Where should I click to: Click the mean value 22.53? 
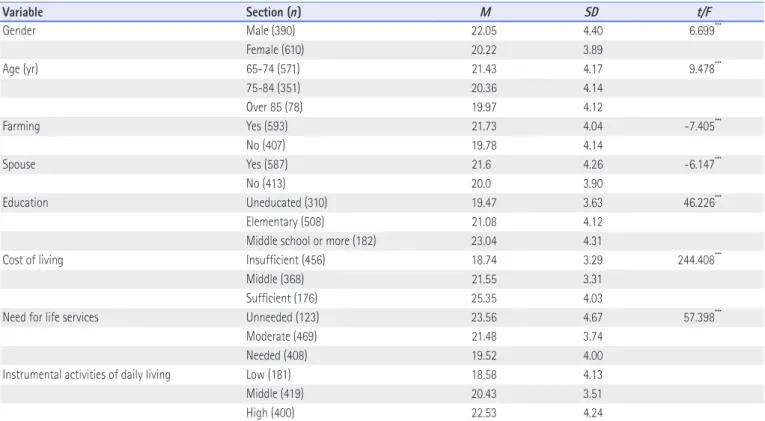click(x=484, y=413)
